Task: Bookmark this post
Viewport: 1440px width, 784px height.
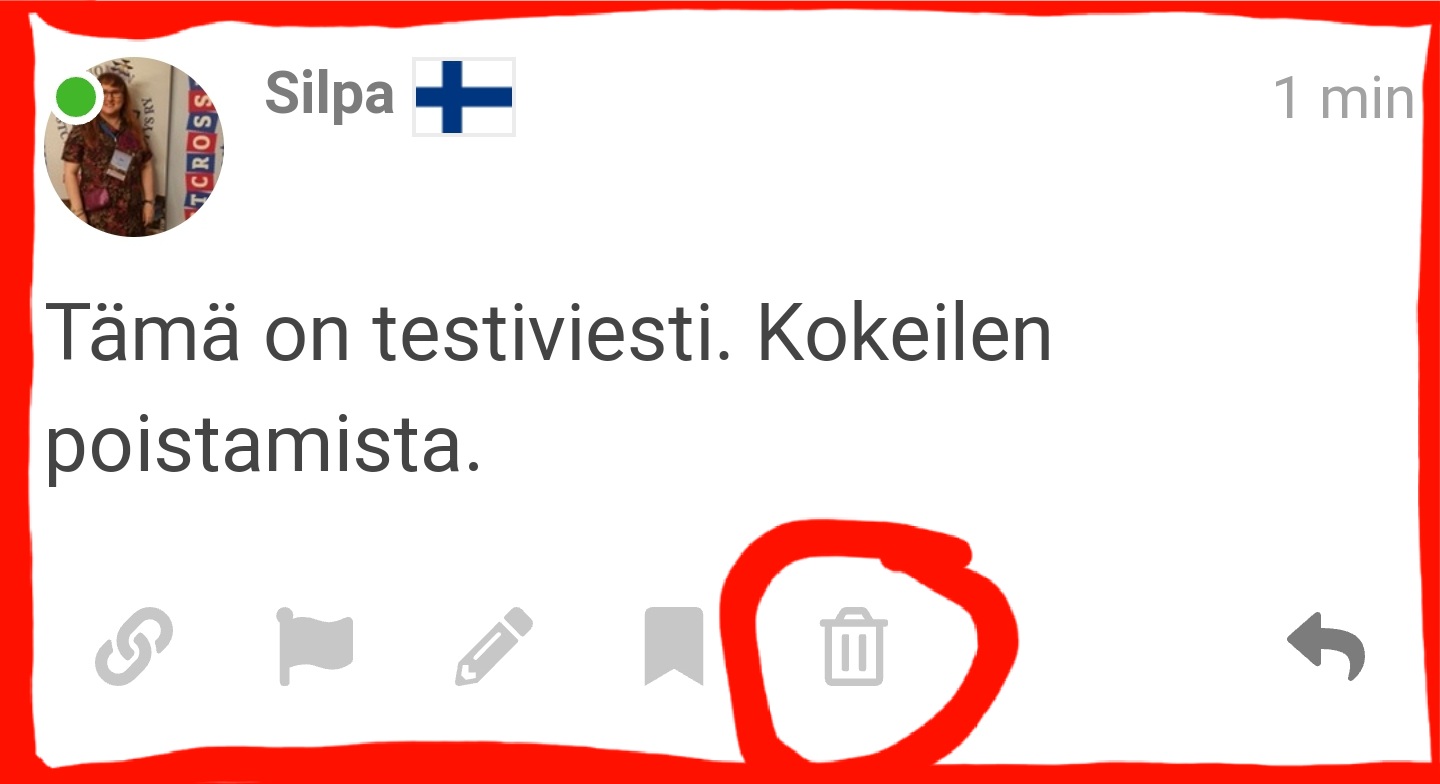Action: [x=674, y=647]
